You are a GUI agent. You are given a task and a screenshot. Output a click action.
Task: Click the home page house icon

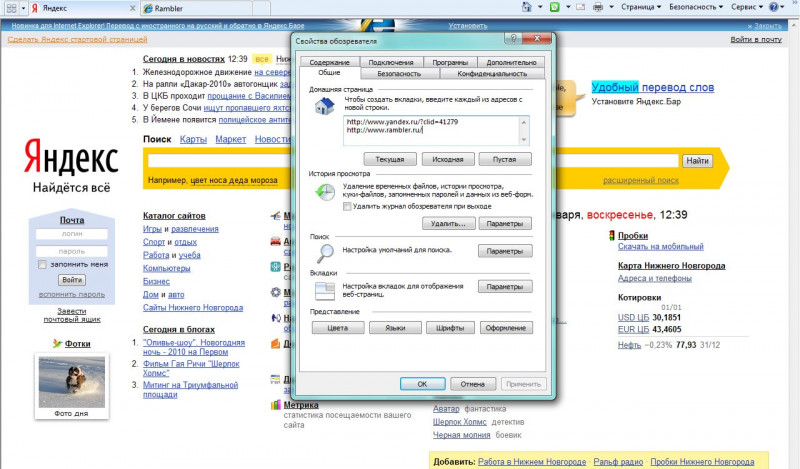coord(324,106)
